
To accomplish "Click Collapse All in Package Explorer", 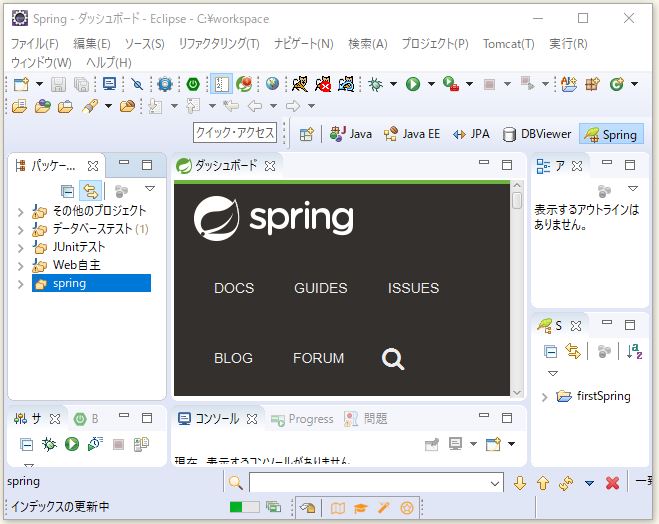I will pyautogui.click(x=67, y=192).
